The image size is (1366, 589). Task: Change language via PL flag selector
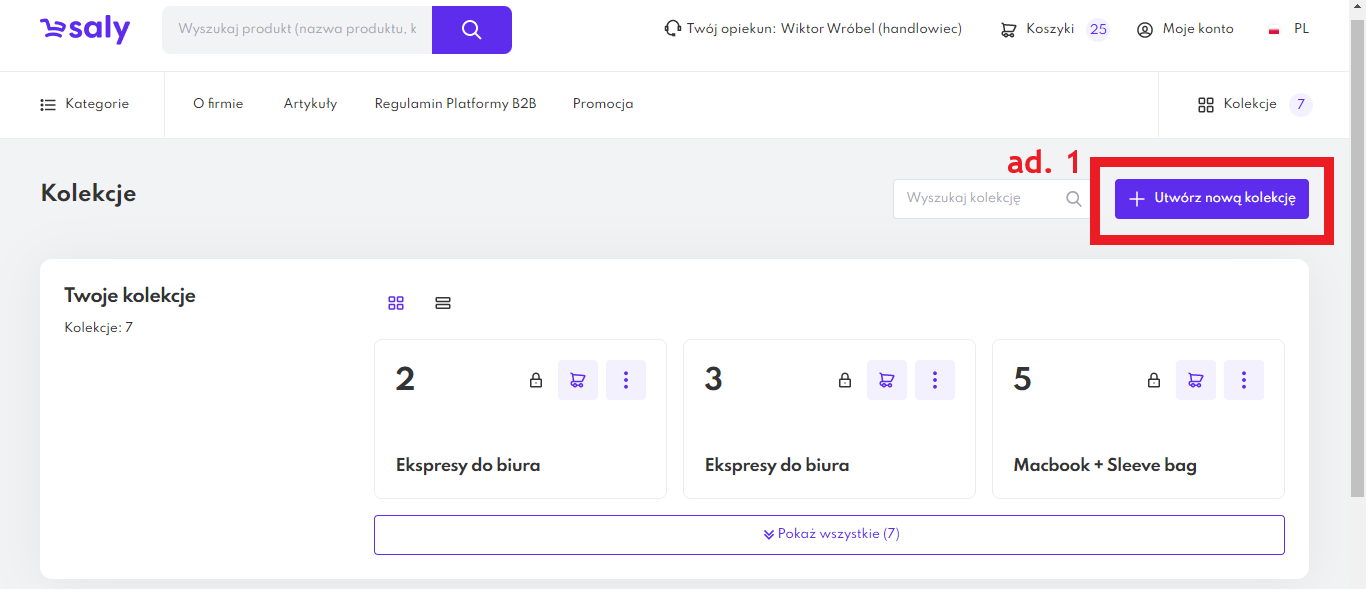1288,29
